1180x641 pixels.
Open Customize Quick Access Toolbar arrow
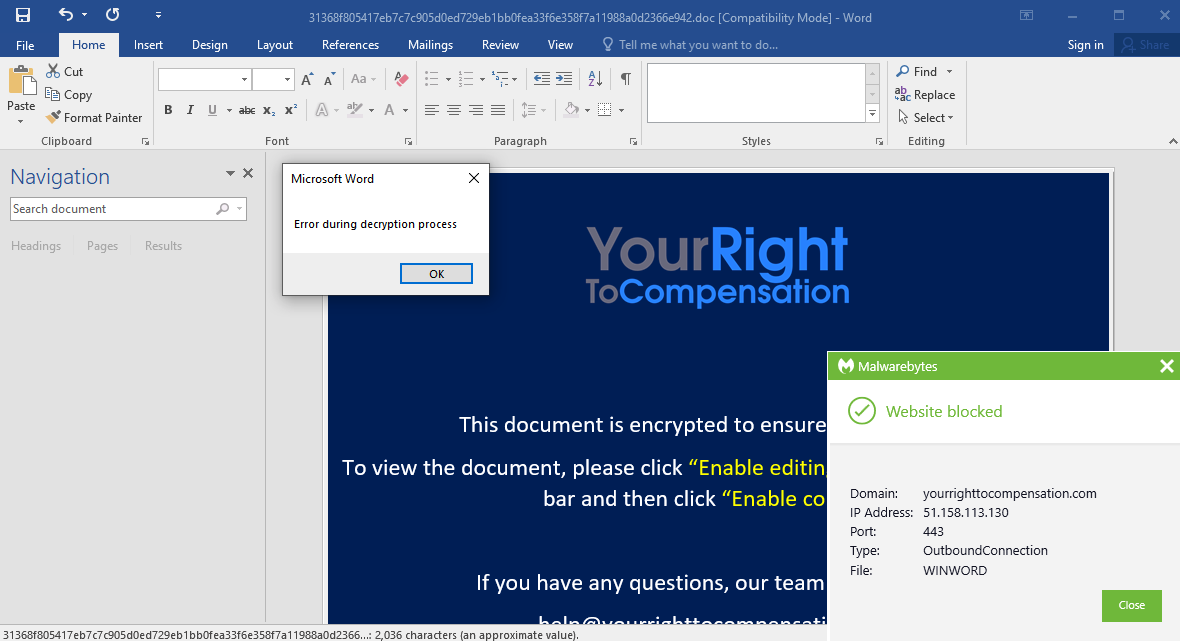[158, 15]
